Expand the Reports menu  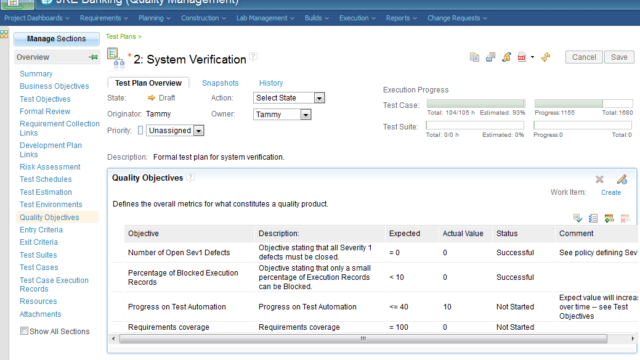pos(401,18)
